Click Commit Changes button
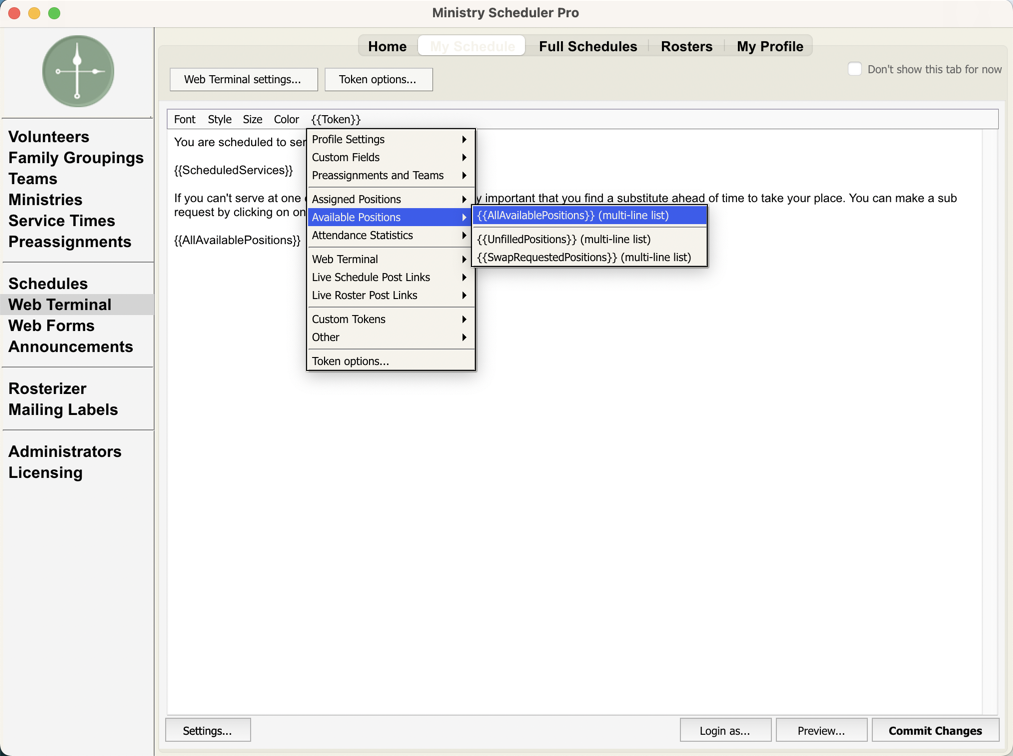 [935, 731]
